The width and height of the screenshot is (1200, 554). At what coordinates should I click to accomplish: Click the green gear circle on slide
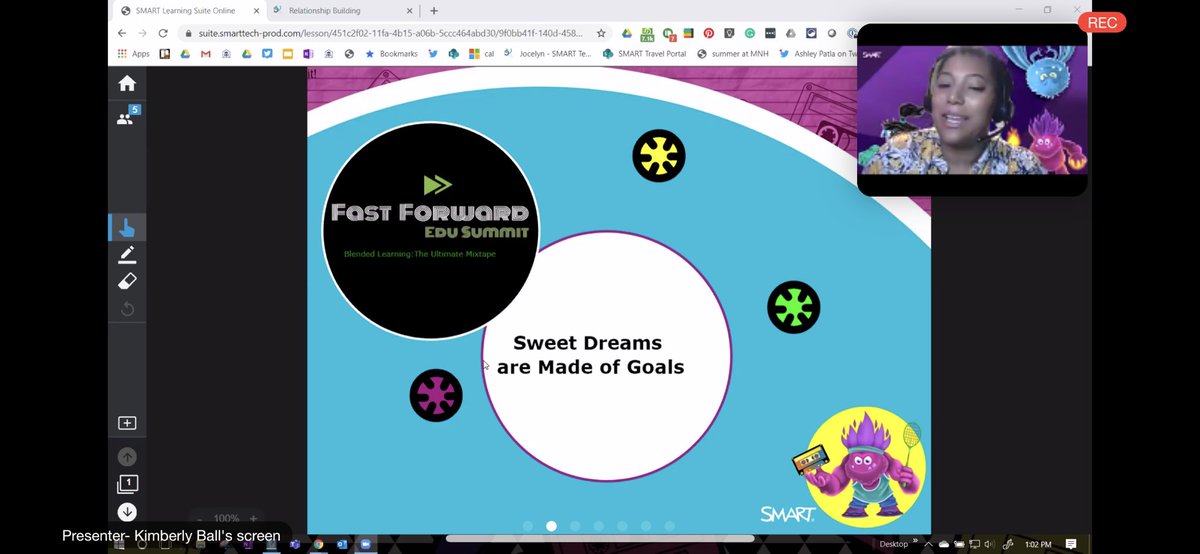[794, 307]
